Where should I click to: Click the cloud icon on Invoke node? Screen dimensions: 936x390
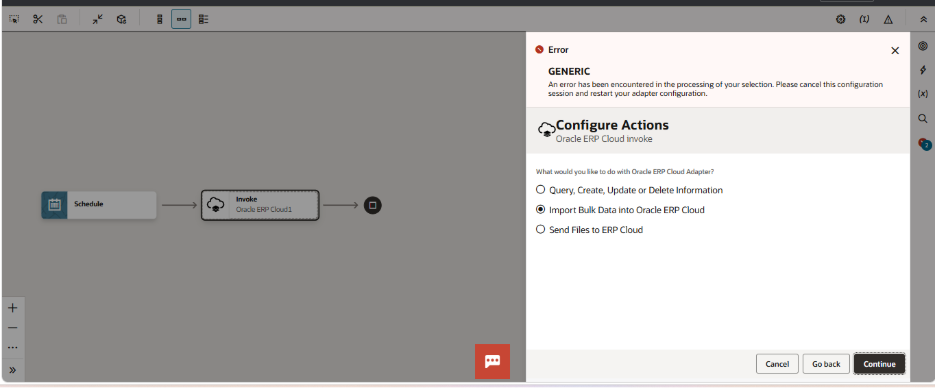(x=215, y=205)
